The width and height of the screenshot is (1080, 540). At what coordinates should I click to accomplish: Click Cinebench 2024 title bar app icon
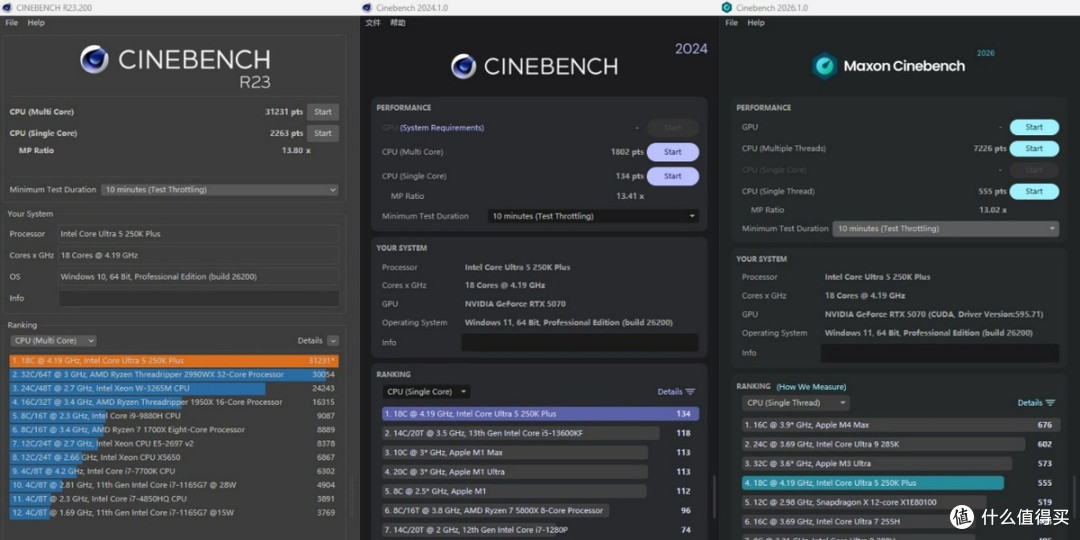pos(368,8)
